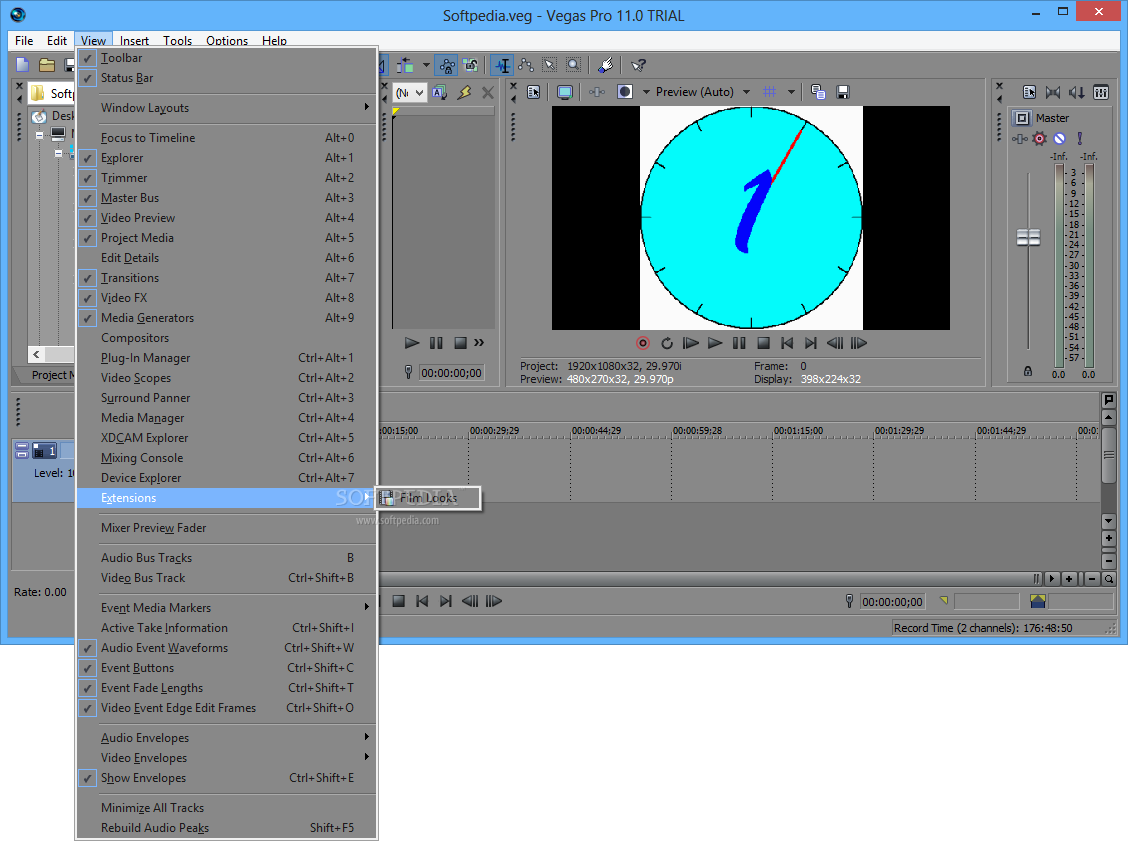This screenshot has width=1128, height=841.
Task: Open Mixing Console from Master panel
Action: pos(1101,92)
